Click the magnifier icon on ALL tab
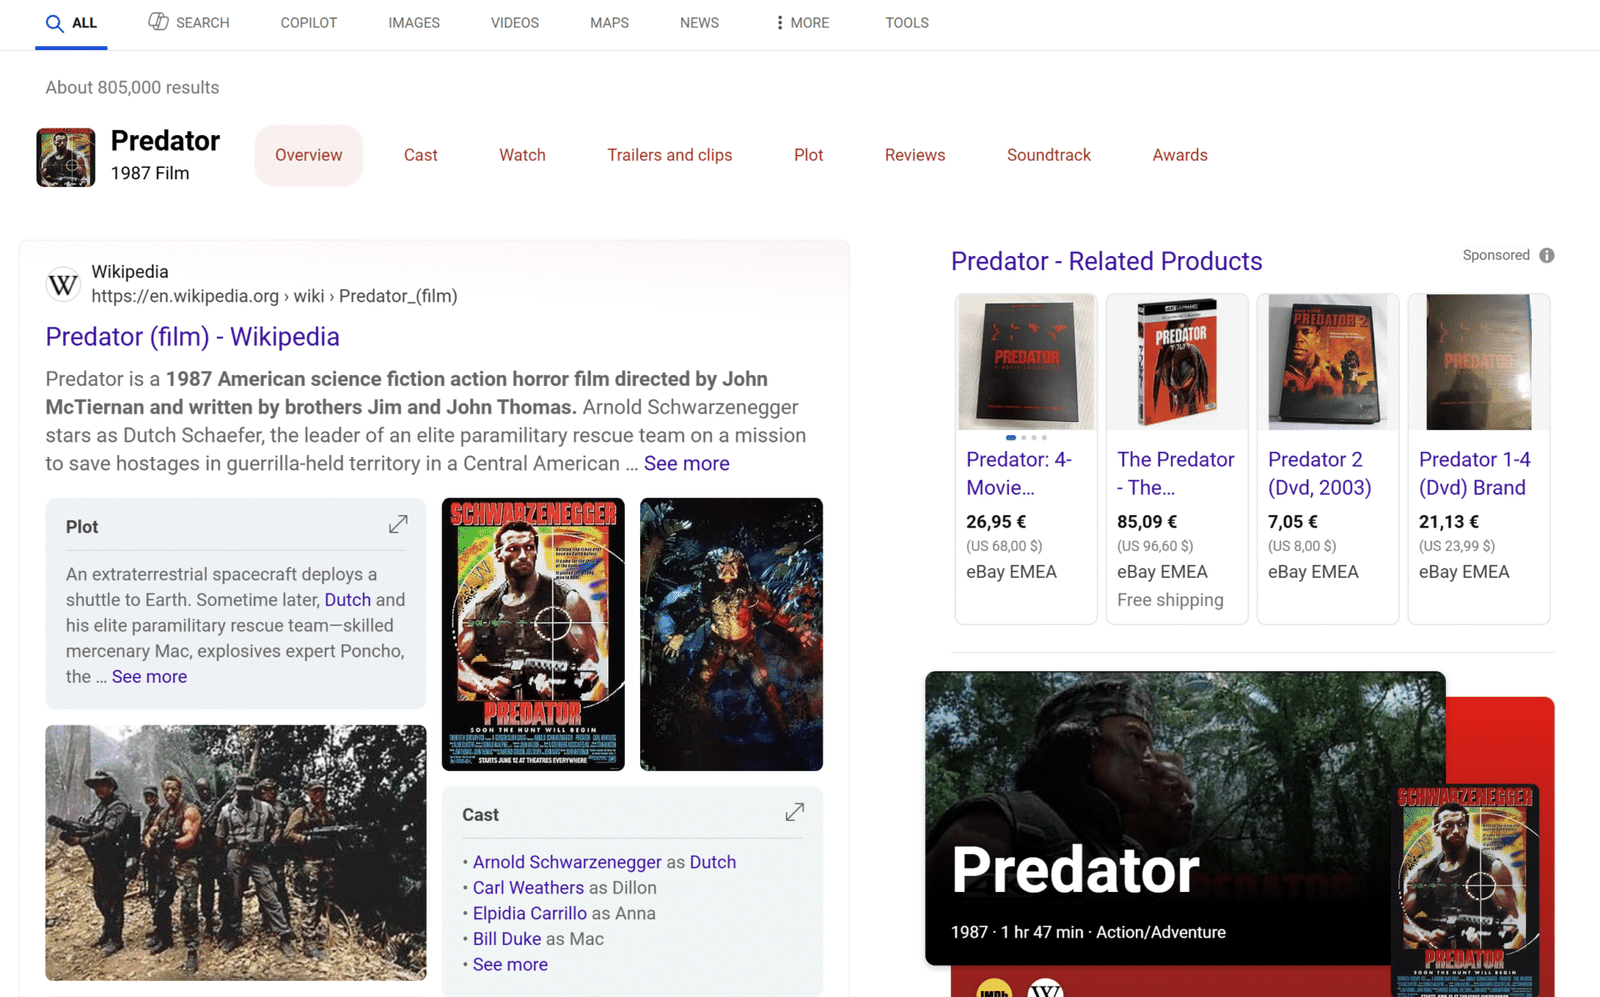This screenshot has width=1600, height=997. 55,23
